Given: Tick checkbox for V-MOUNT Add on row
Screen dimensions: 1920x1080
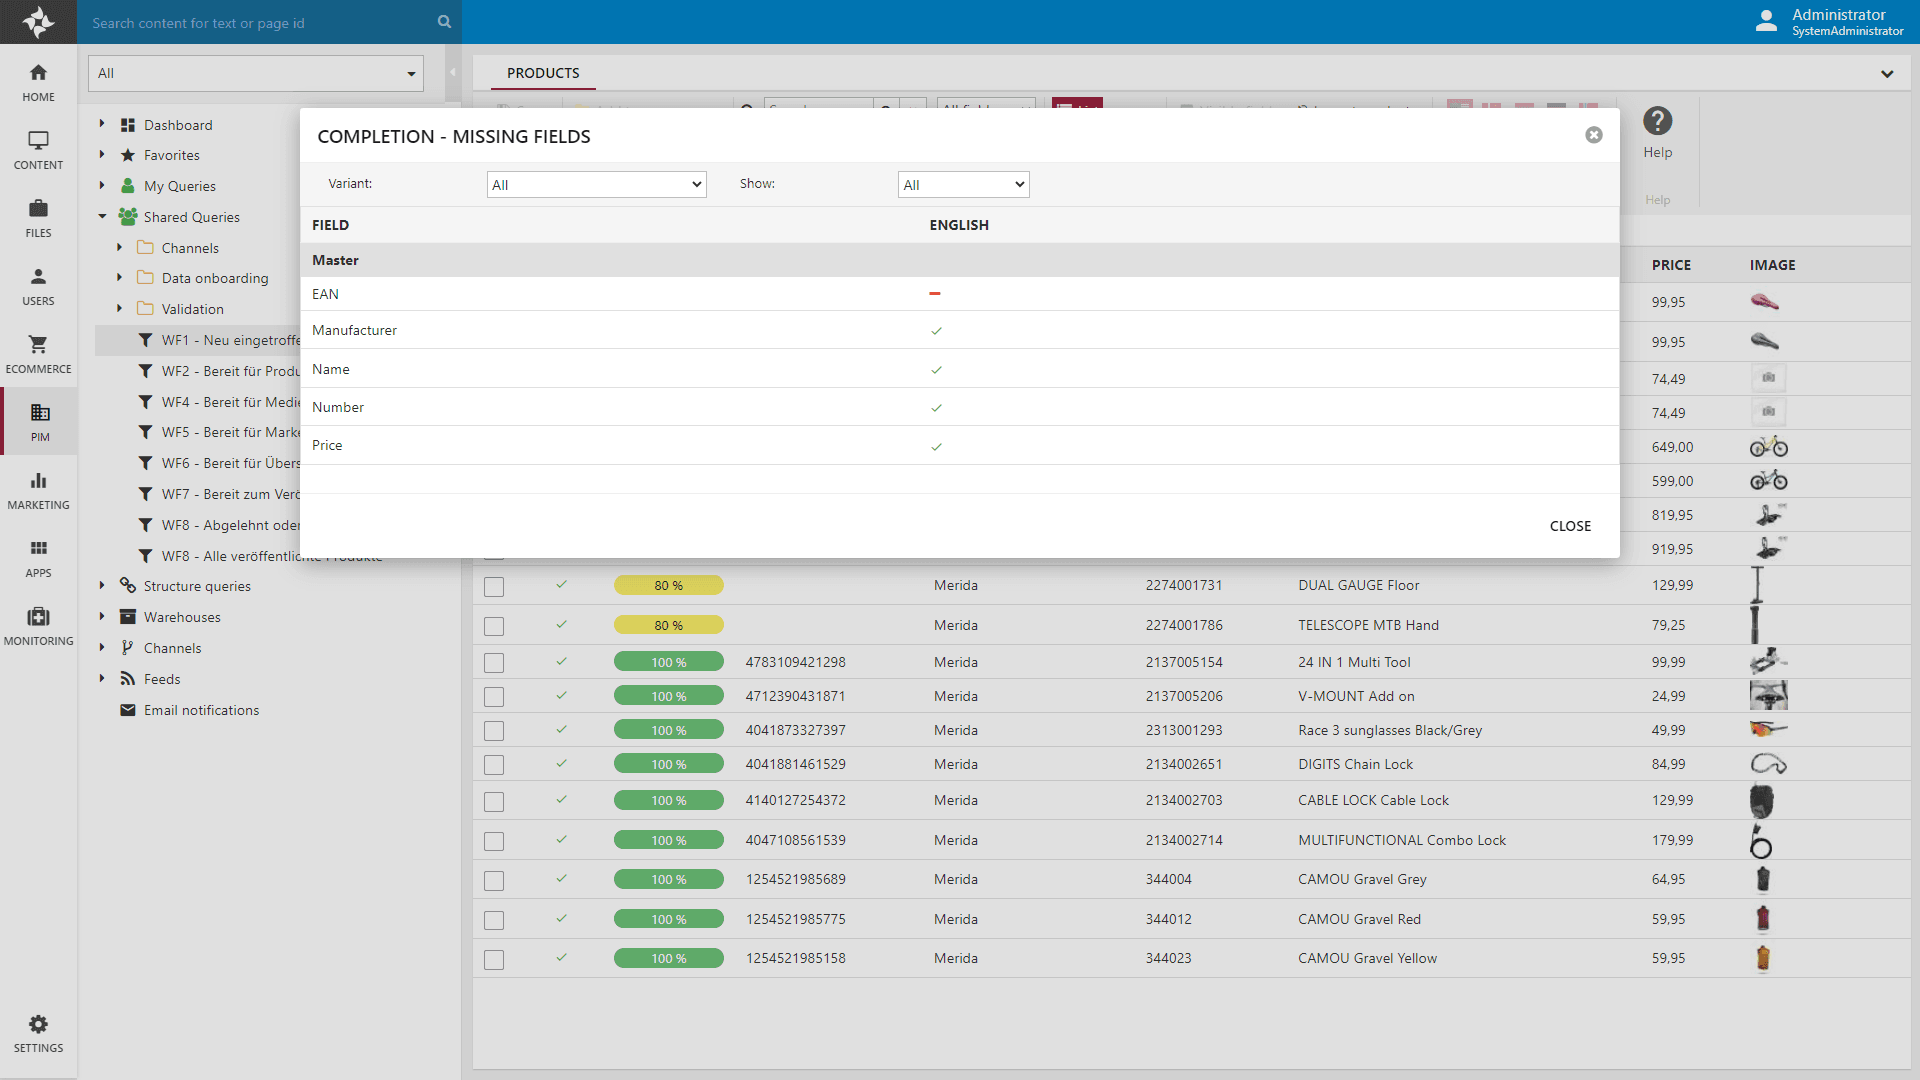Looking at the screenshot, I should coord(494,697).
